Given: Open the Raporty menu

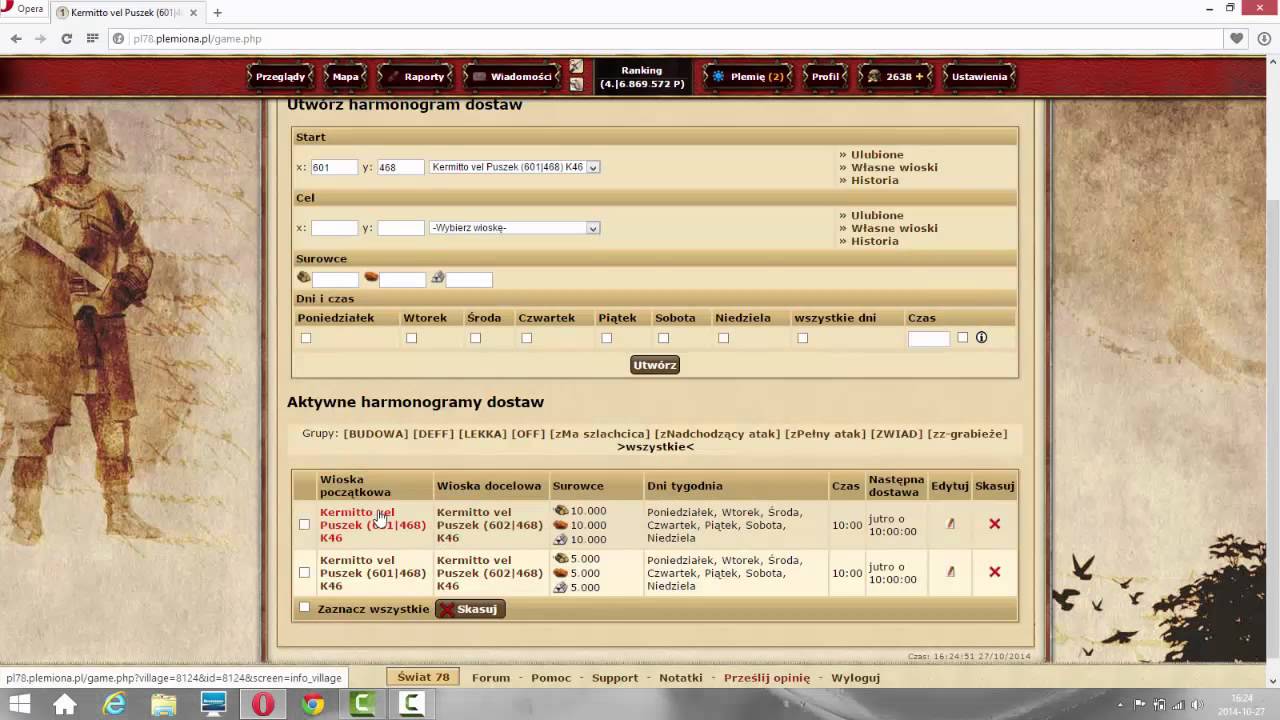Looking at the screenshot, I should click(415, 76).
